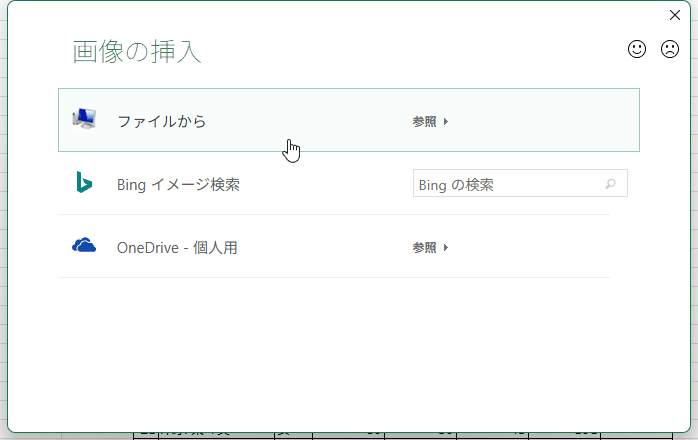Select the OneDrive - 個人用 label

[x=177, y=247]
